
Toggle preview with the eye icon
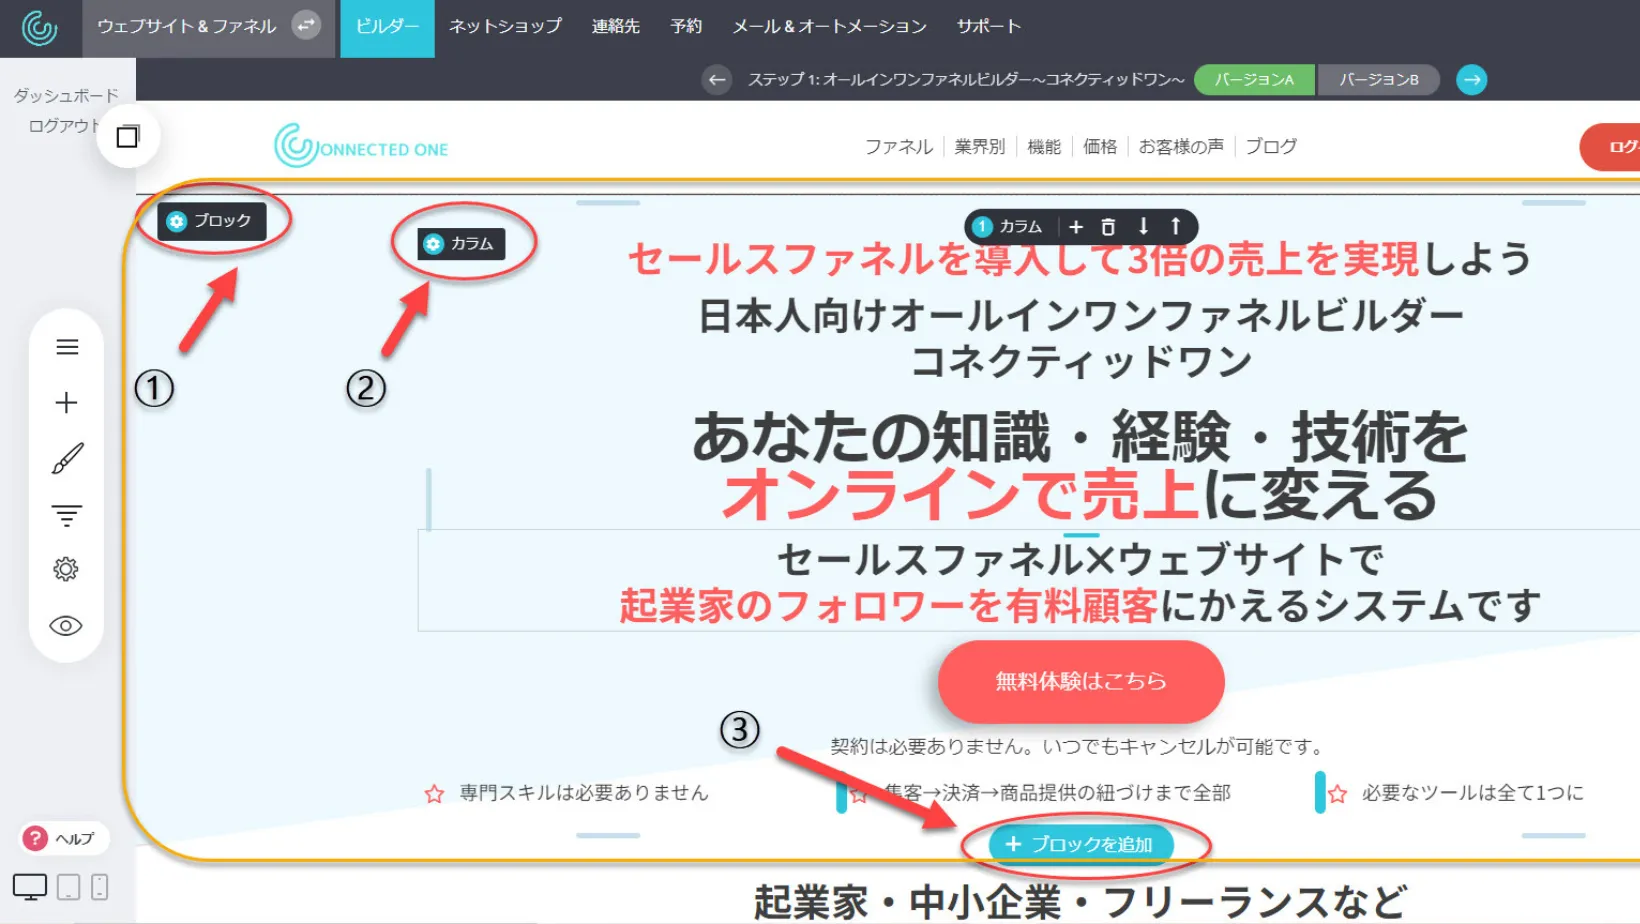(66, 626)
